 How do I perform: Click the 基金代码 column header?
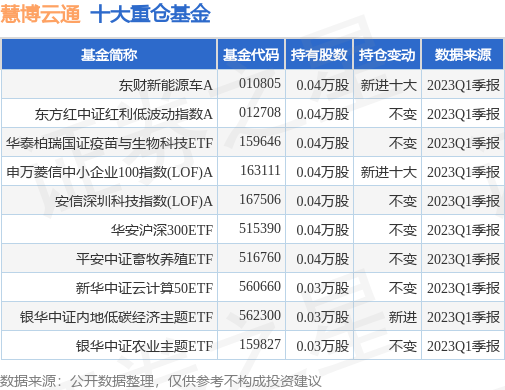(251, 55)
